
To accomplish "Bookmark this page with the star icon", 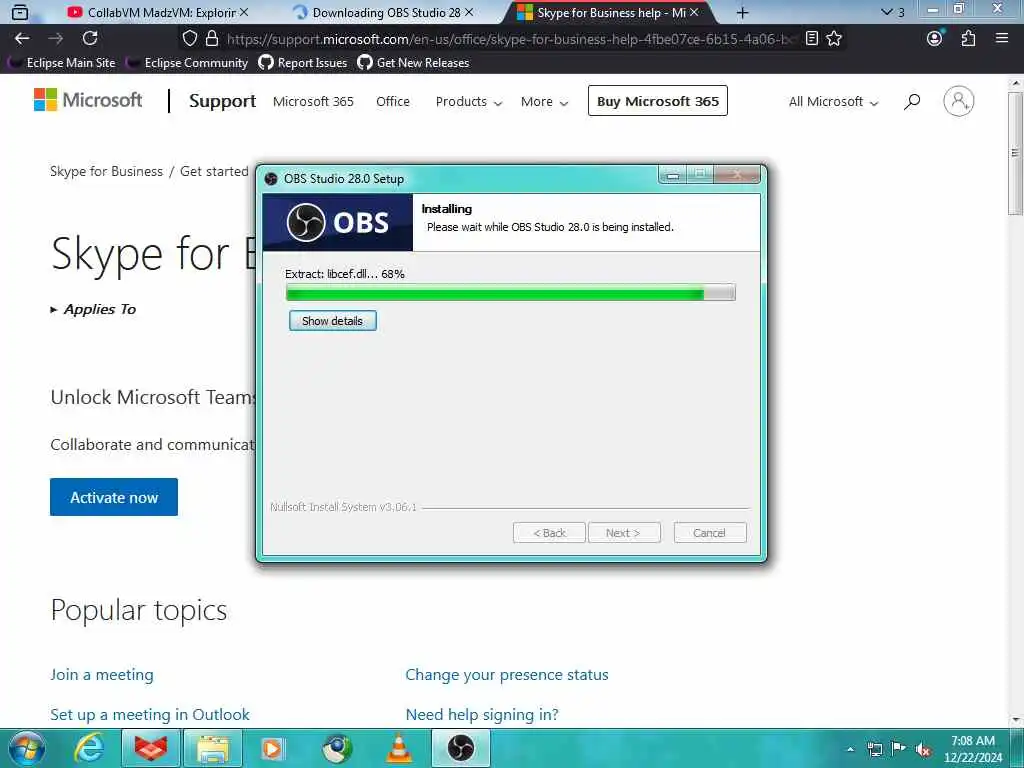I will click(834, 39).
